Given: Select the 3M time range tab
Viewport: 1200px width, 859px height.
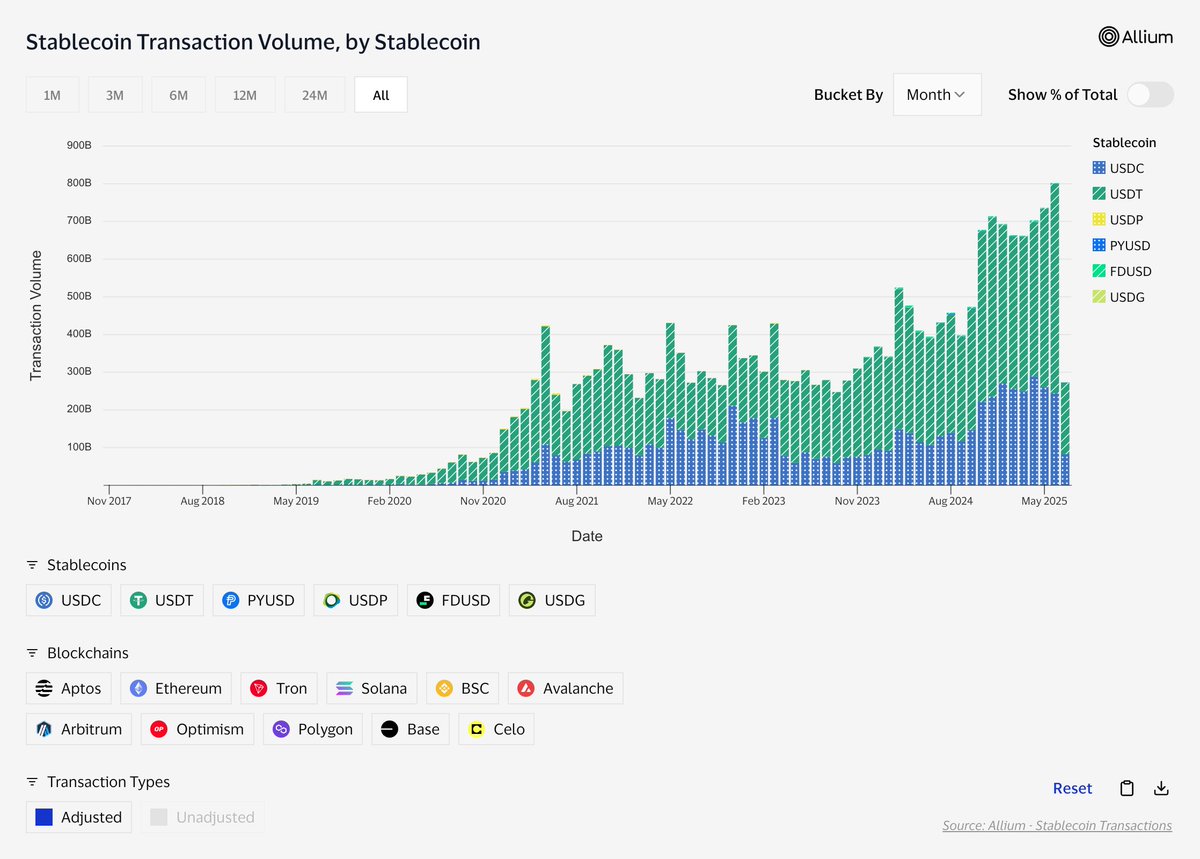Looking at the screenshot, I should (115, 95).
